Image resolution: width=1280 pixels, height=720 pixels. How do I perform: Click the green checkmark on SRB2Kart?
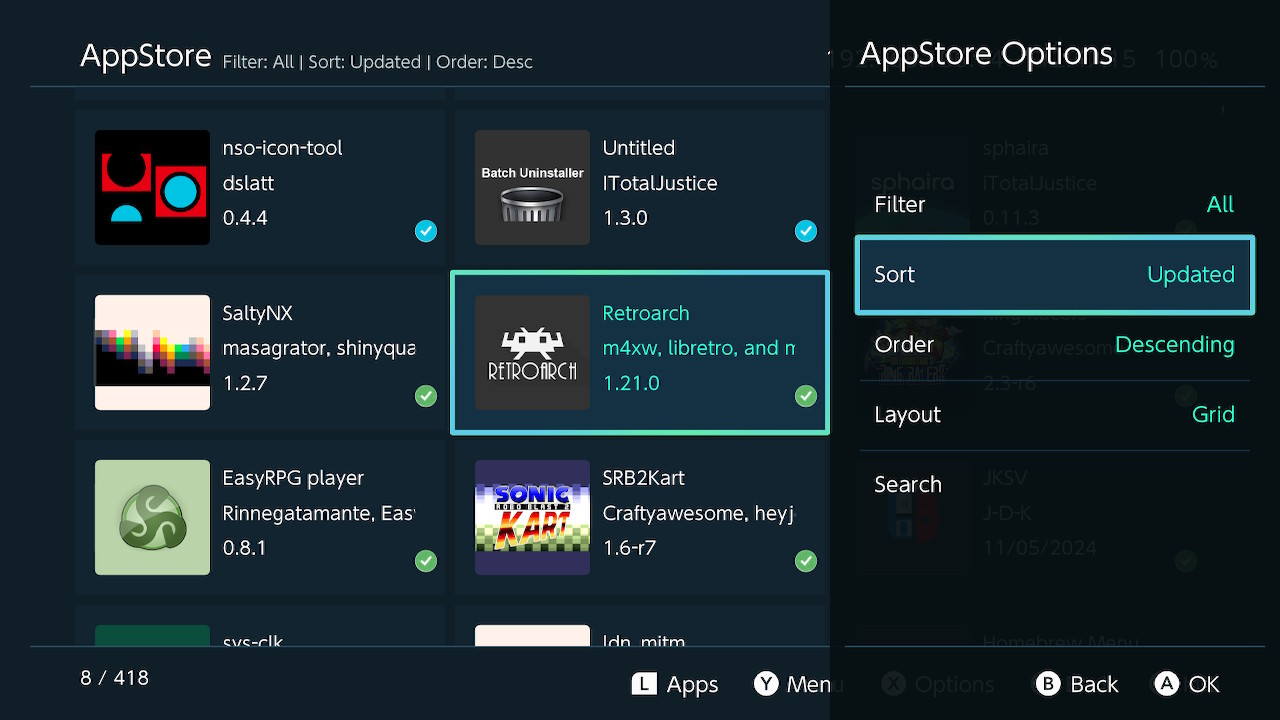pos(806,561)
